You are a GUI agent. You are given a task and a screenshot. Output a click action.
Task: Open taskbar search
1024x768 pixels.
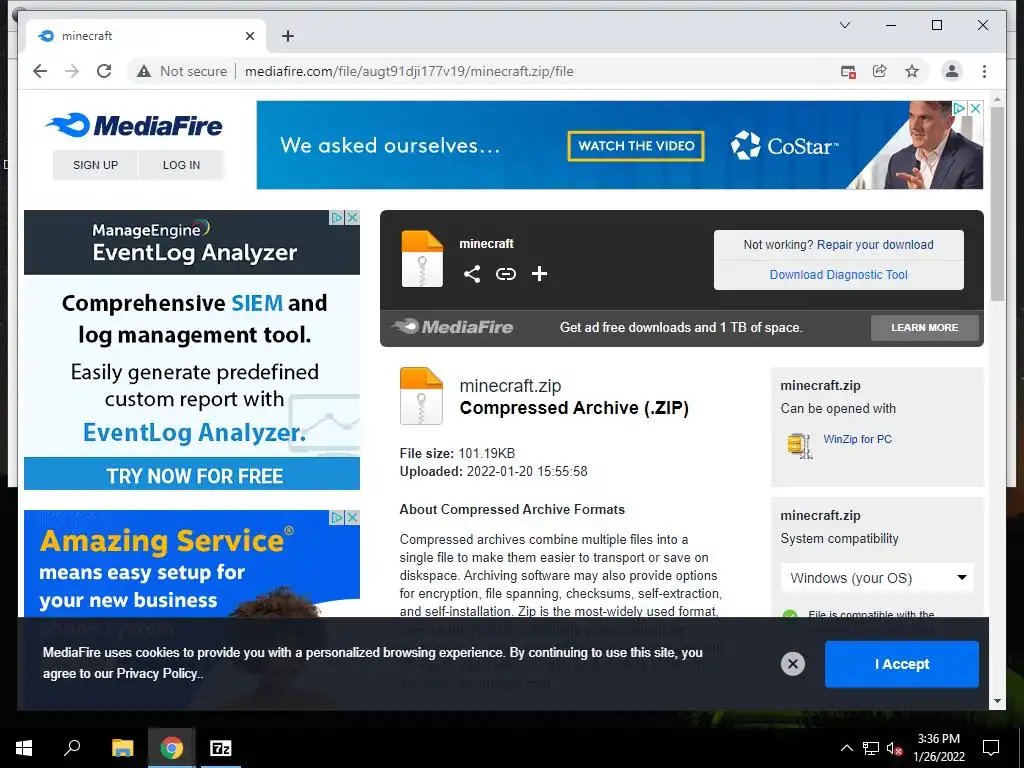[x=72, y=748]
